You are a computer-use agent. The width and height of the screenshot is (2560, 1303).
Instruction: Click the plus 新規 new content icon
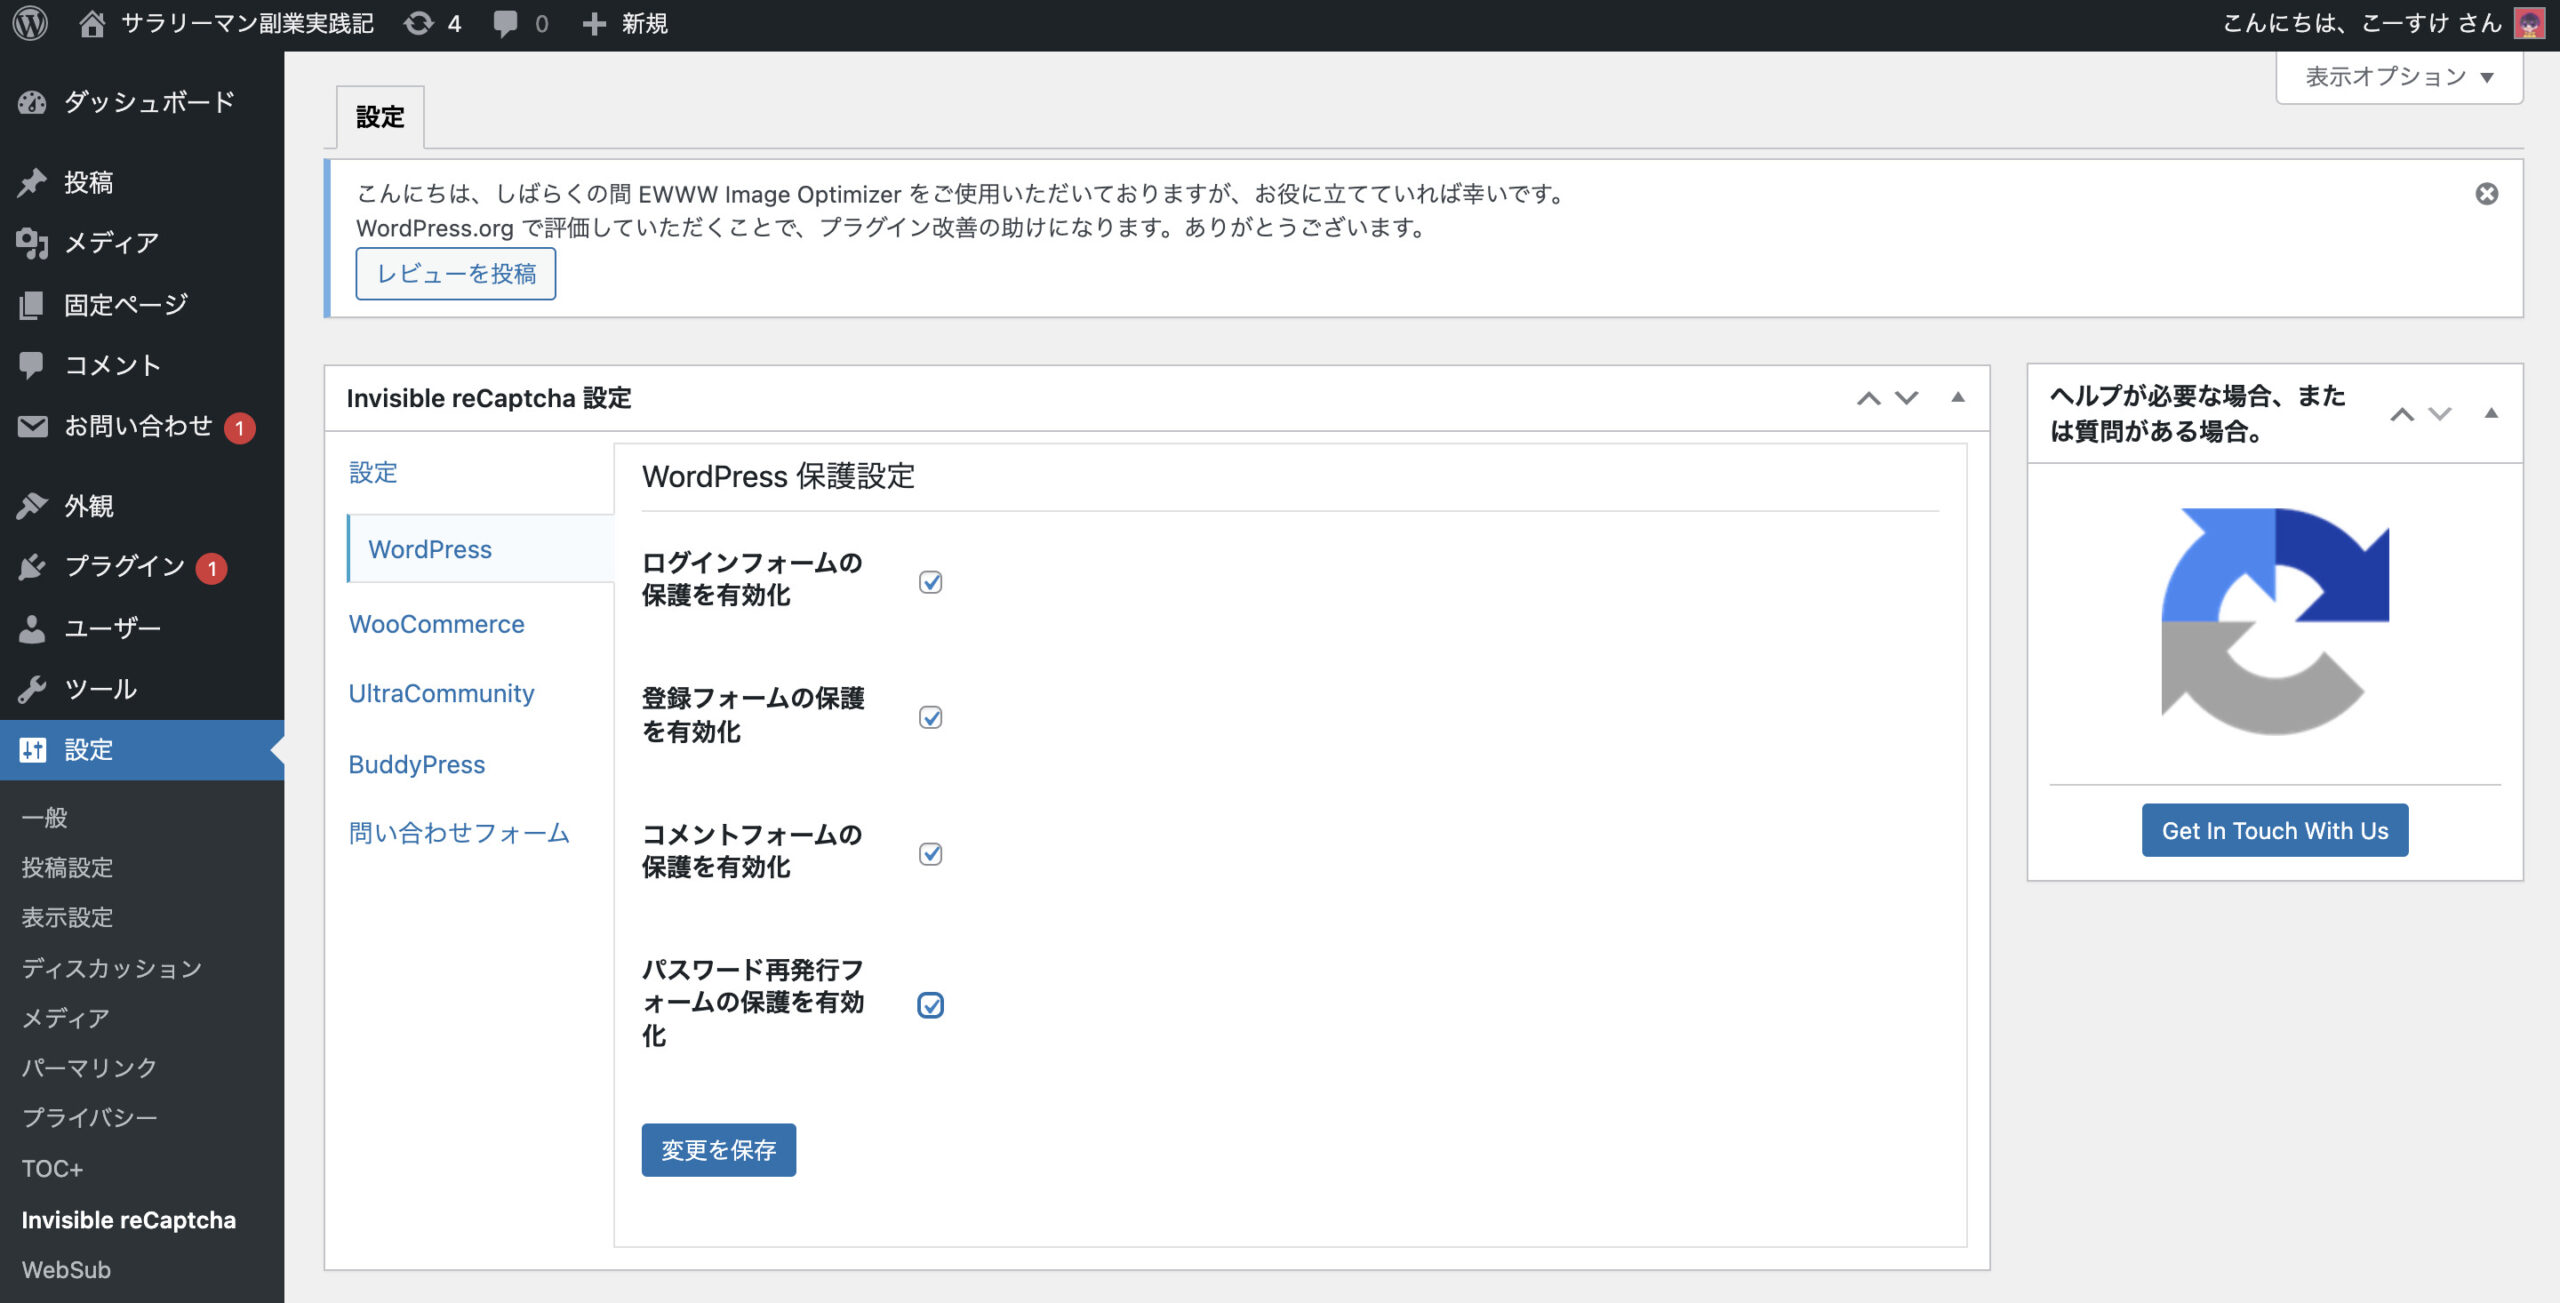(x=594, y=23)
